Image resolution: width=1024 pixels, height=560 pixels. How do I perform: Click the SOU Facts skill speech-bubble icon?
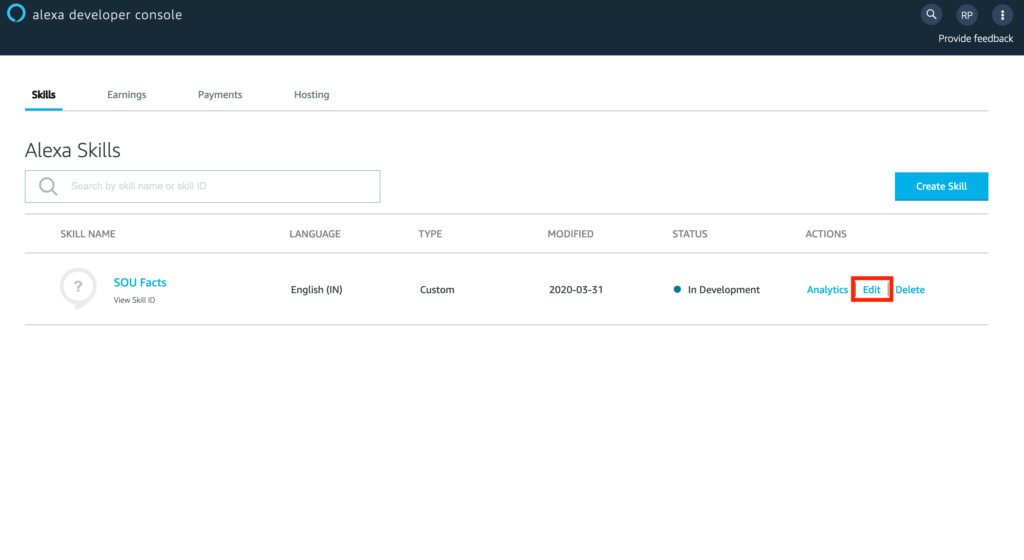(x=78, y=288)
